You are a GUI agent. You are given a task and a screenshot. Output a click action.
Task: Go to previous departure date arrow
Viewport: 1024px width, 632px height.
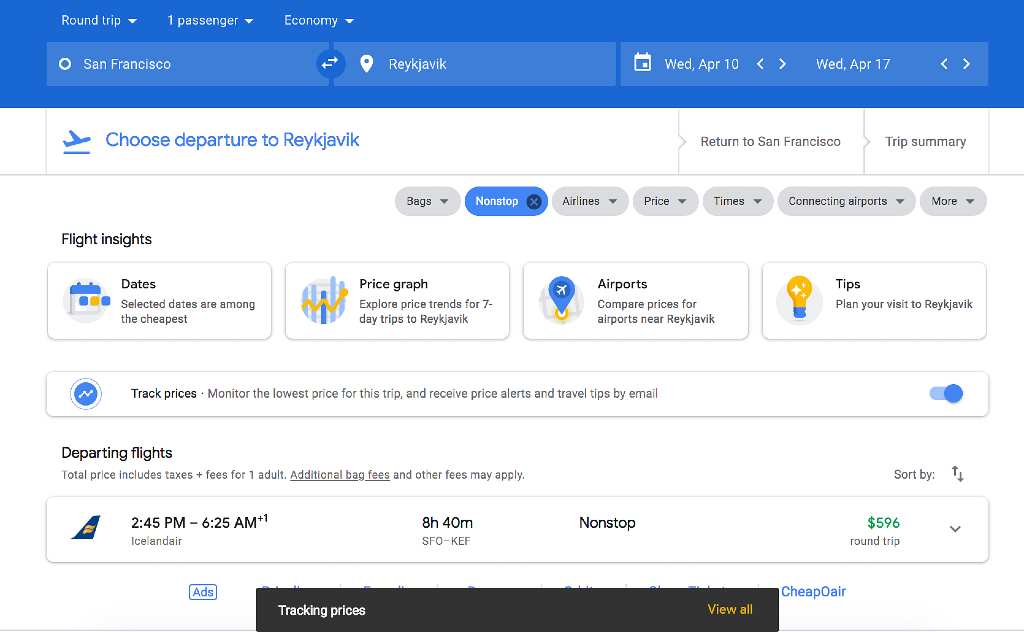[x=760, y=64]
